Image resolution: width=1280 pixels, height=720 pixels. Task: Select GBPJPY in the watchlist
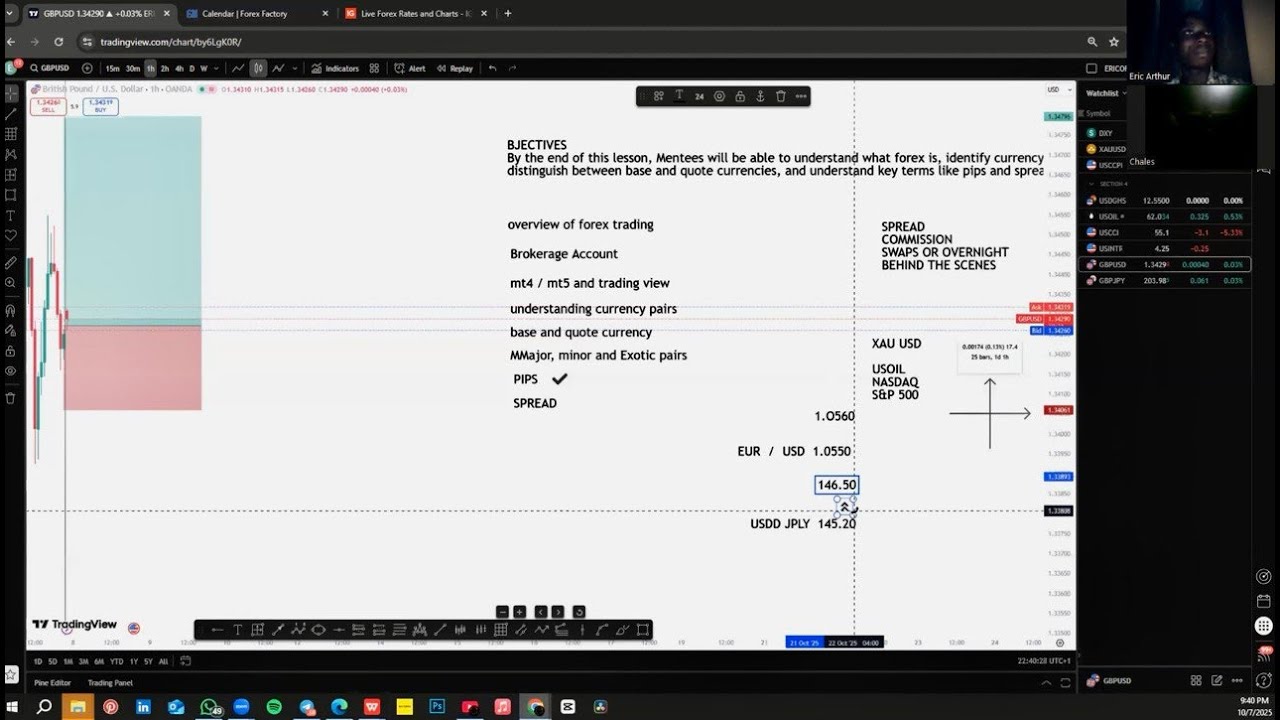[x=1166, y=281]
